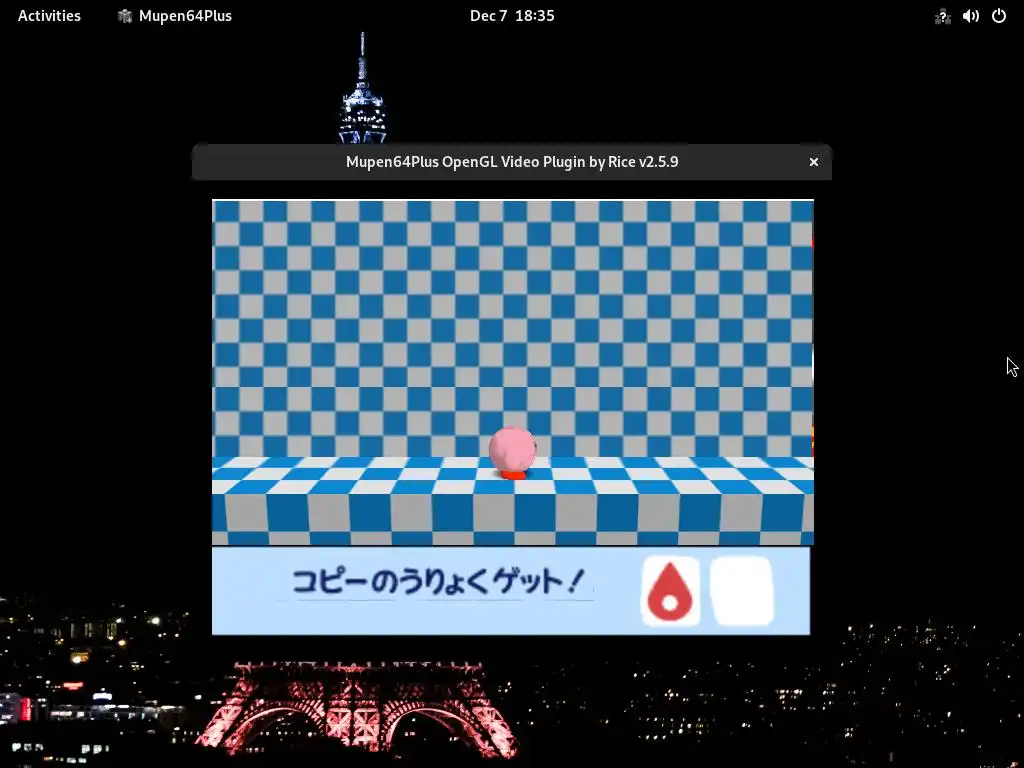Open the Mupen64Plus app menu

pyautogui.click(x=174, y=16)
